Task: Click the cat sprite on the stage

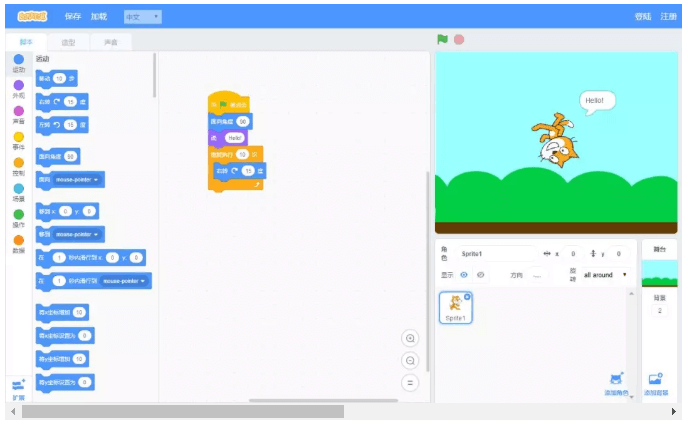Action: 555,140
